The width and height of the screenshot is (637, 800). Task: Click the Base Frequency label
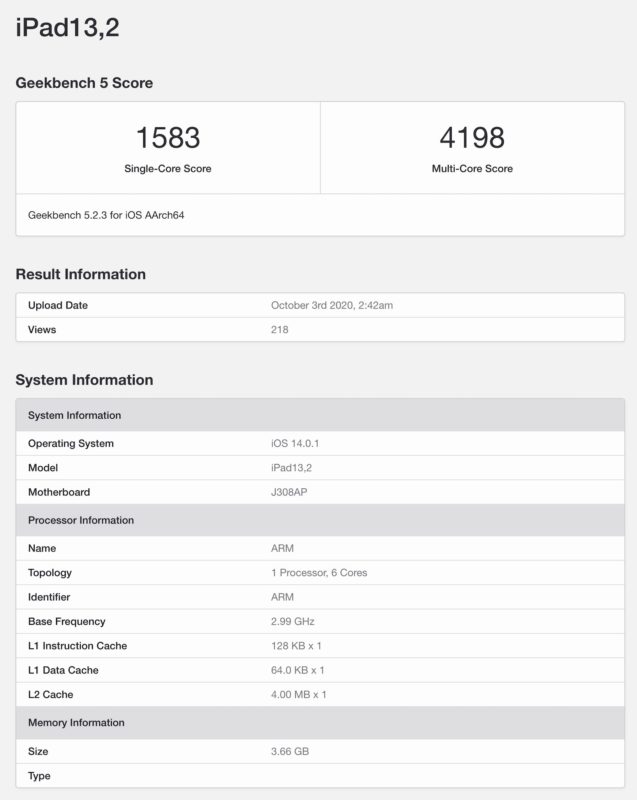(66, 621)
